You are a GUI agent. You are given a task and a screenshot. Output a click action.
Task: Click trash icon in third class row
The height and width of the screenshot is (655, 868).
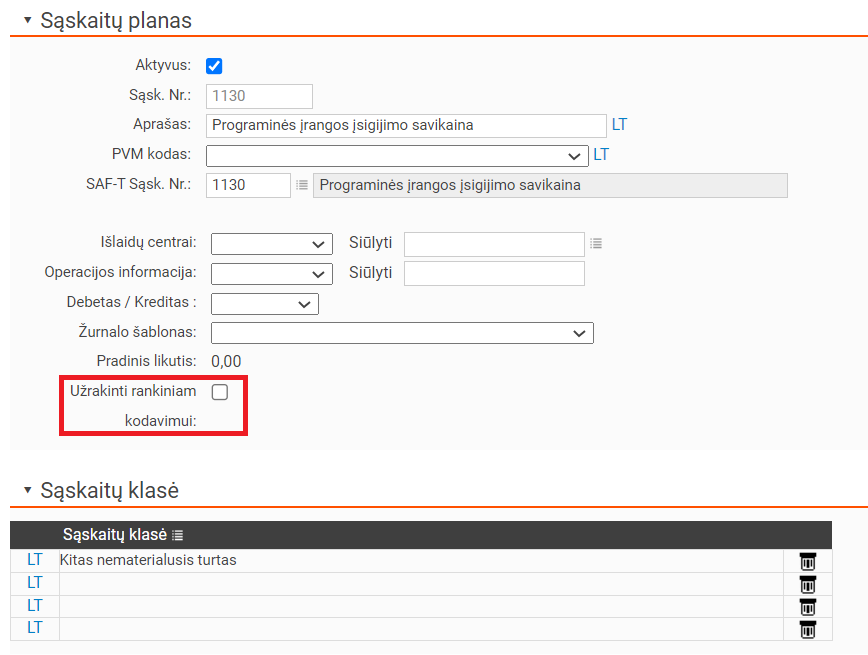(x=808, y=607)
